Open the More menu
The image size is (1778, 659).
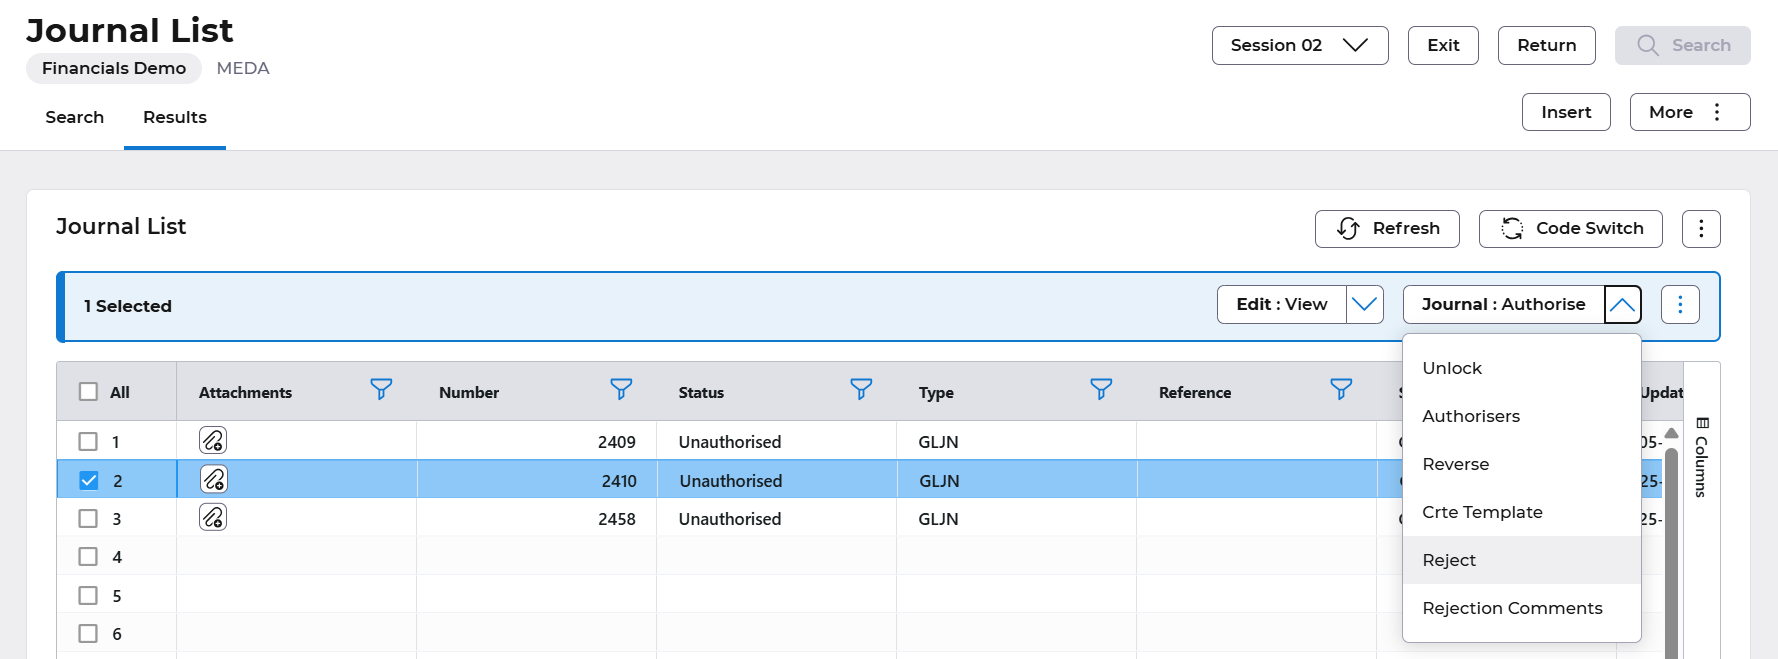tap(1690, 112)
